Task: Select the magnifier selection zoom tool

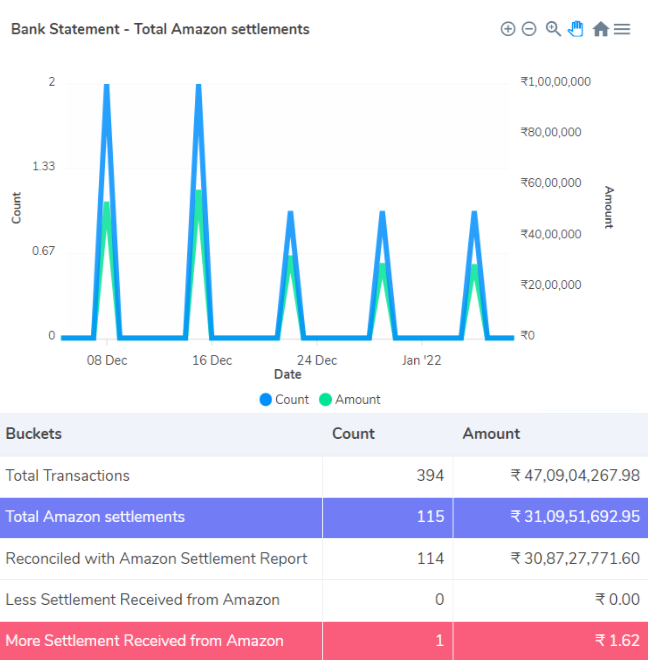Action: point(553,29)
